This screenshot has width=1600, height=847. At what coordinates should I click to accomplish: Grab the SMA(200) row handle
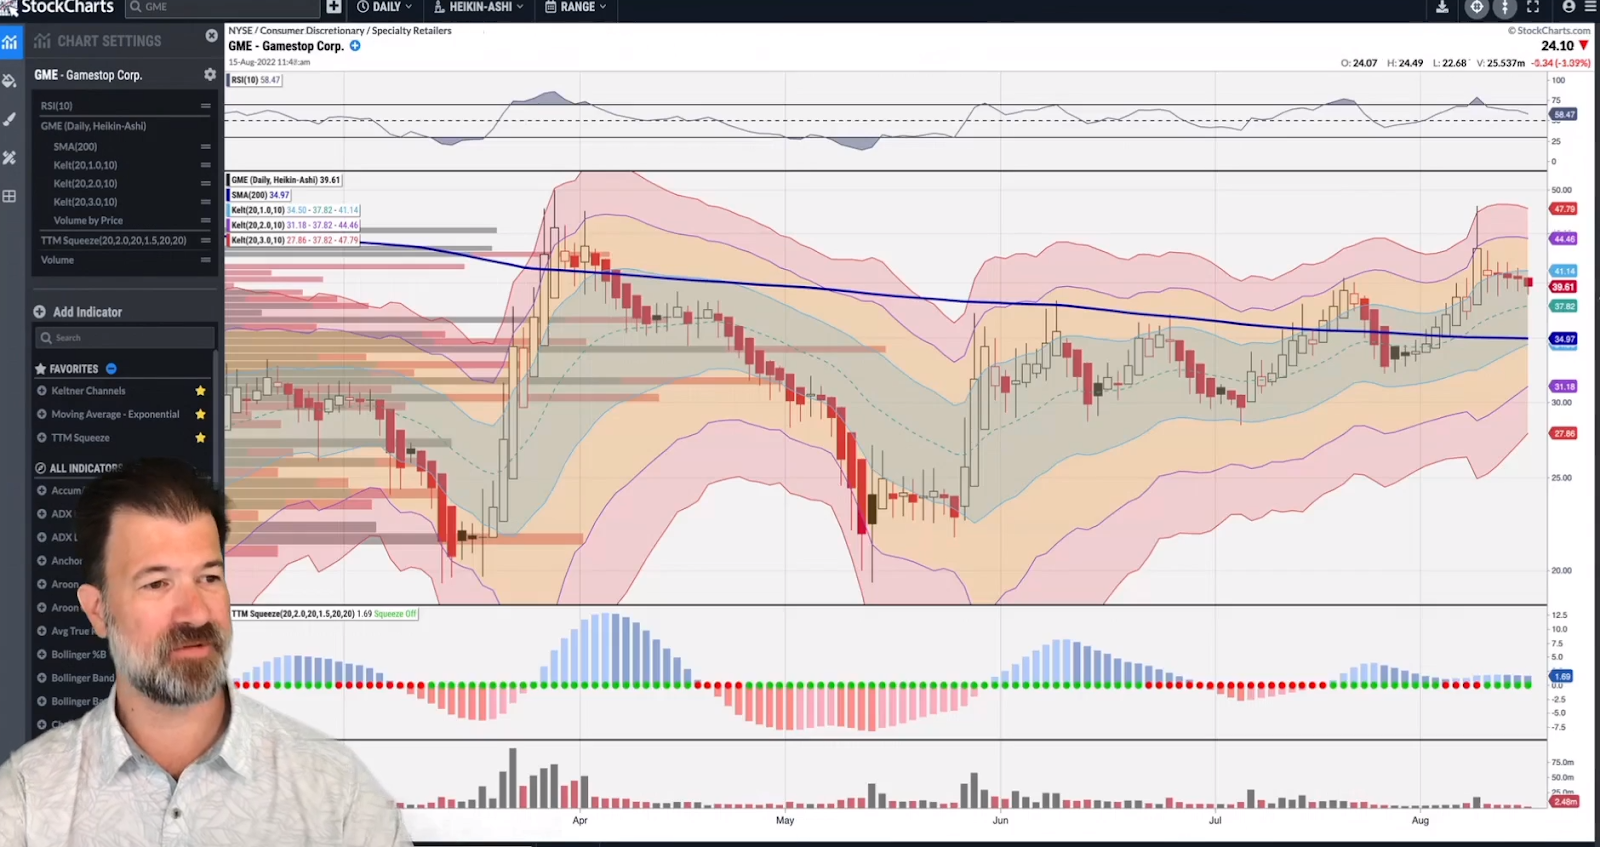205,147
